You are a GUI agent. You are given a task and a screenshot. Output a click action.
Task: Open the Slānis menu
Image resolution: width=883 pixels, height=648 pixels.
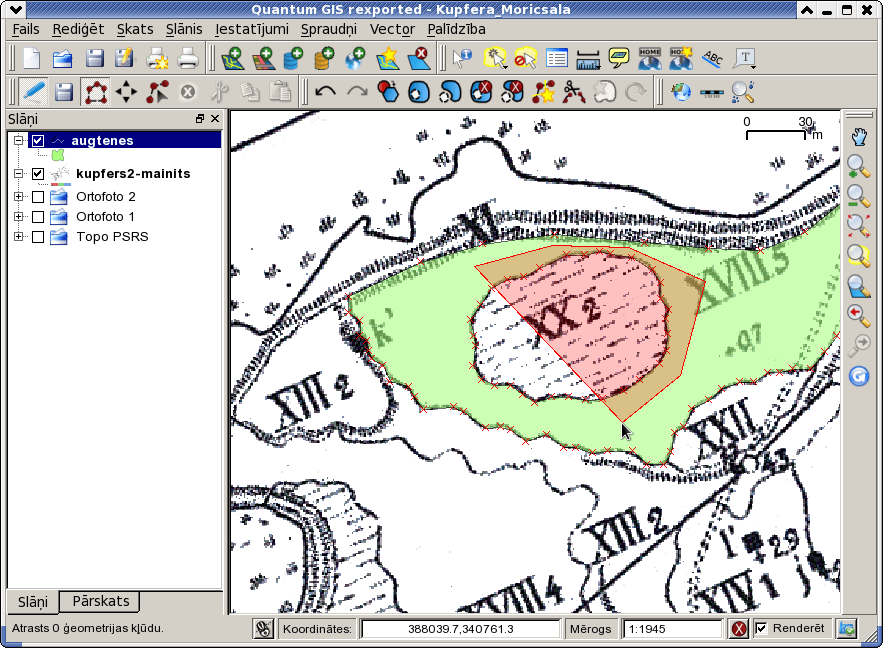pos(184,29)
